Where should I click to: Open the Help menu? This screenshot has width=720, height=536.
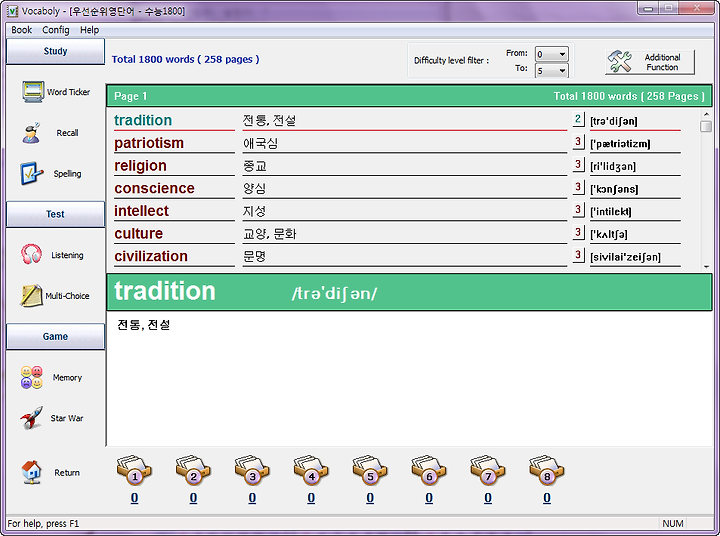pos(90,30)
